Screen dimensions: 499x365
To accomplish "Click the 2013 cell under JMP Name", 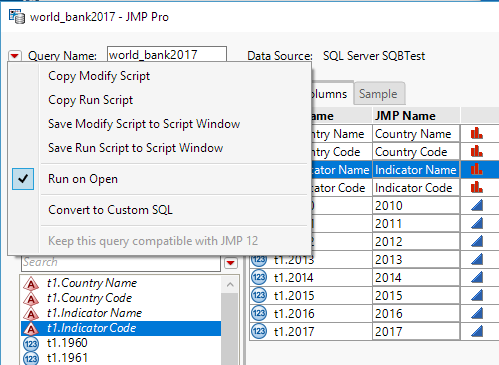I will tap(416, 260).
